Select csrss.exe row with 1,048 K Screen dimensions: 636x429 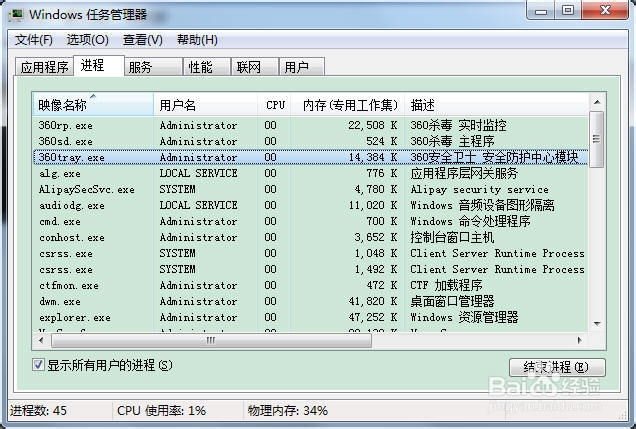tap(311, 253)
